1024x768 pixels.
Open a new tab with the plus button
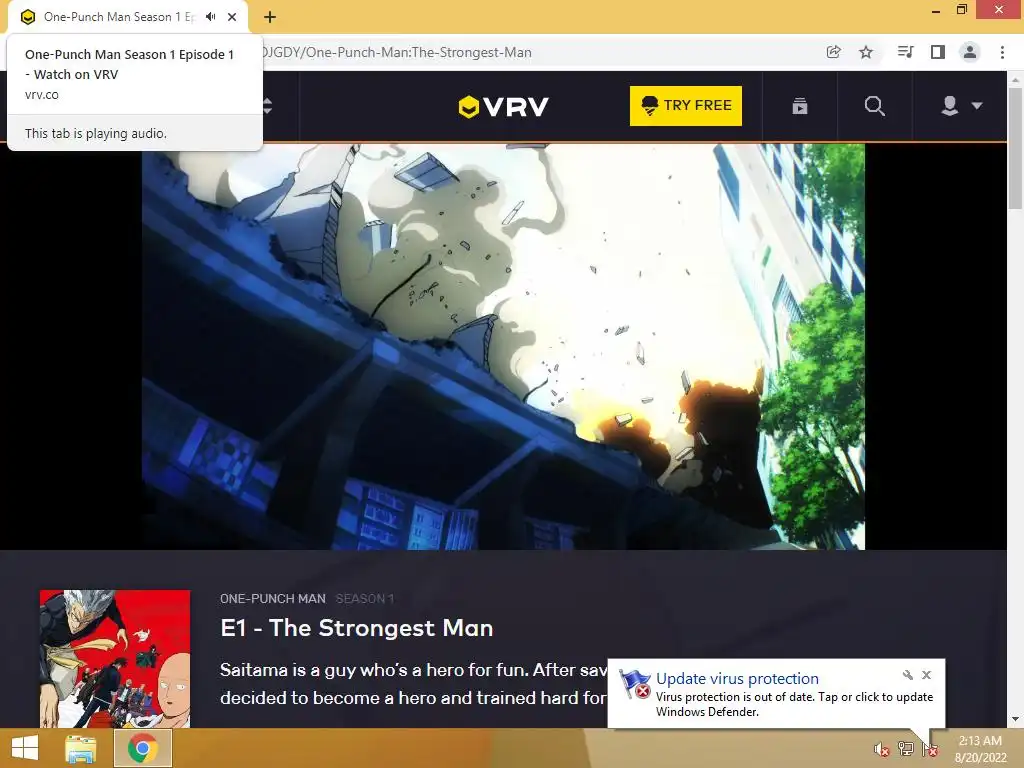pos(270,17)
